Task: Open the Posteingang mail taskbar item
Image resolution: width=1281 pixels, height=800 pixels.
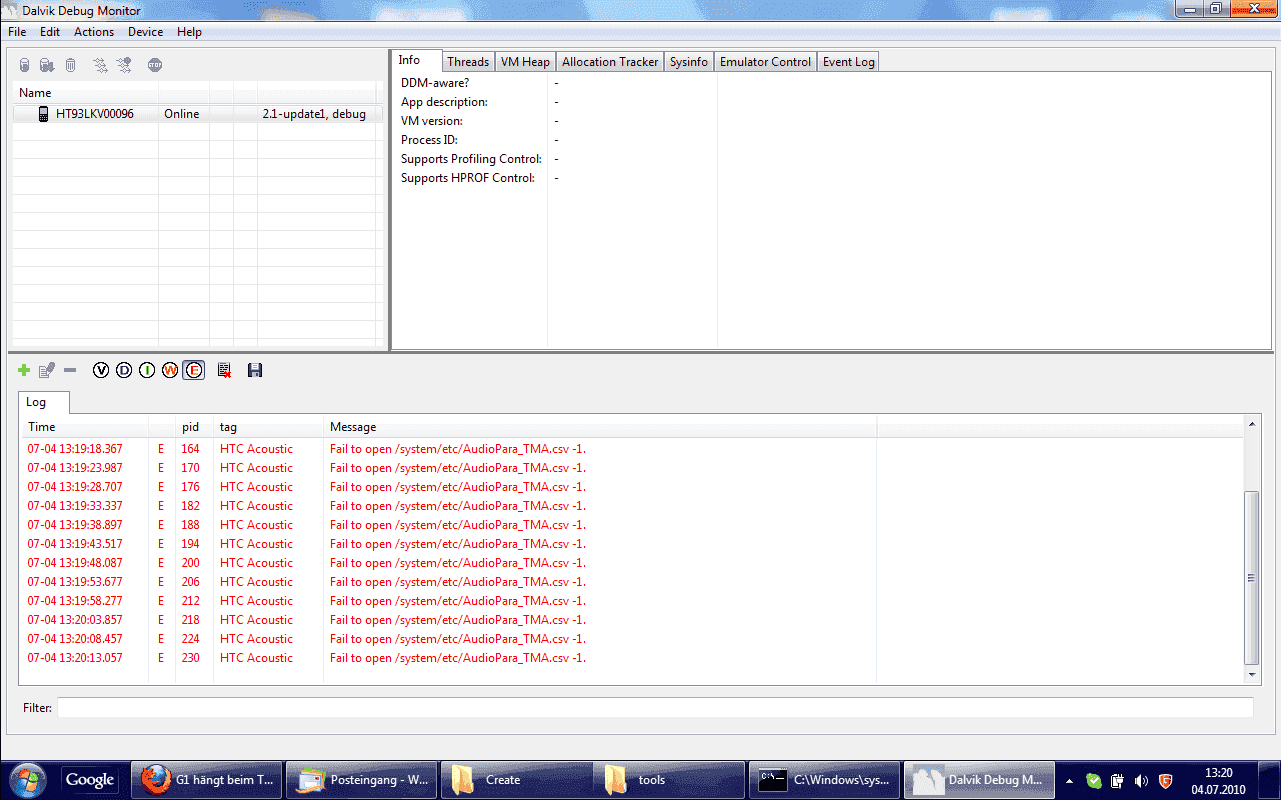Action: 361,780
